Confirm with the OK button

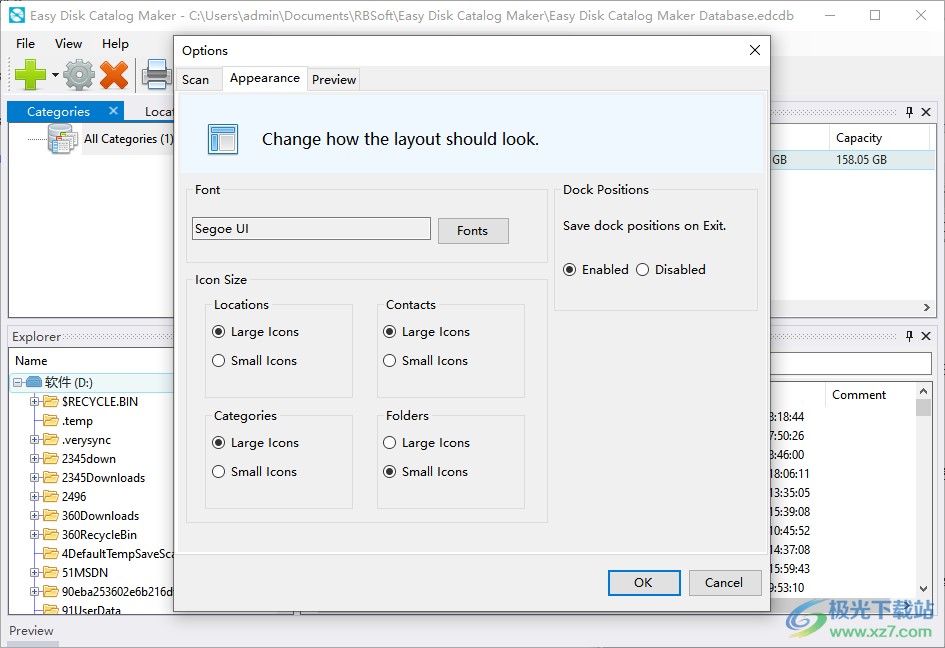click(x=644, y=582)
